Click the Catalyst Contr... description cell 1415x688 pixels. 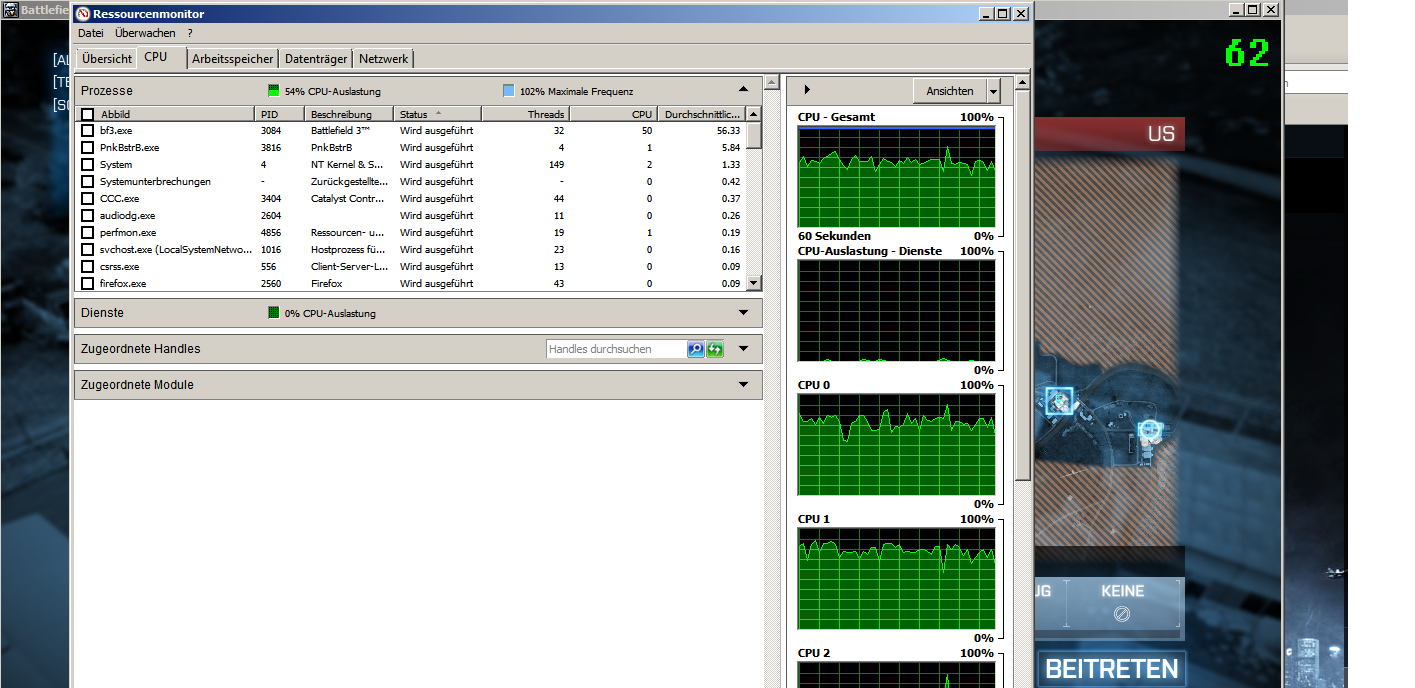point(347,199)
